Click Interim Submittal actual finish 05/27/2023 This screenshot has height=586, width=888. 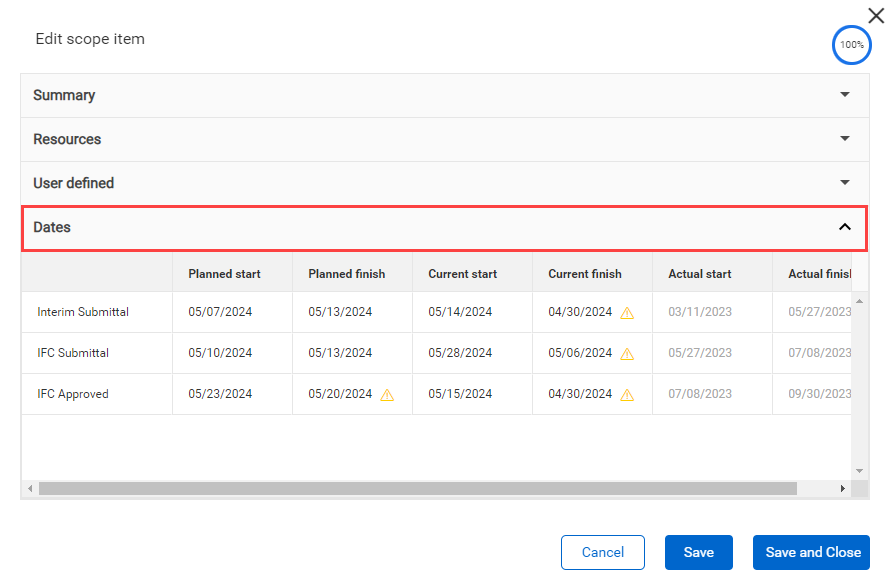819,312
